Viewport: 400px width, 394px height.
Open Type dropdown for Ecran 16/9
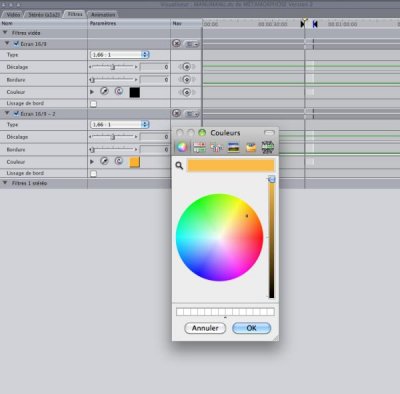[119, 55]
